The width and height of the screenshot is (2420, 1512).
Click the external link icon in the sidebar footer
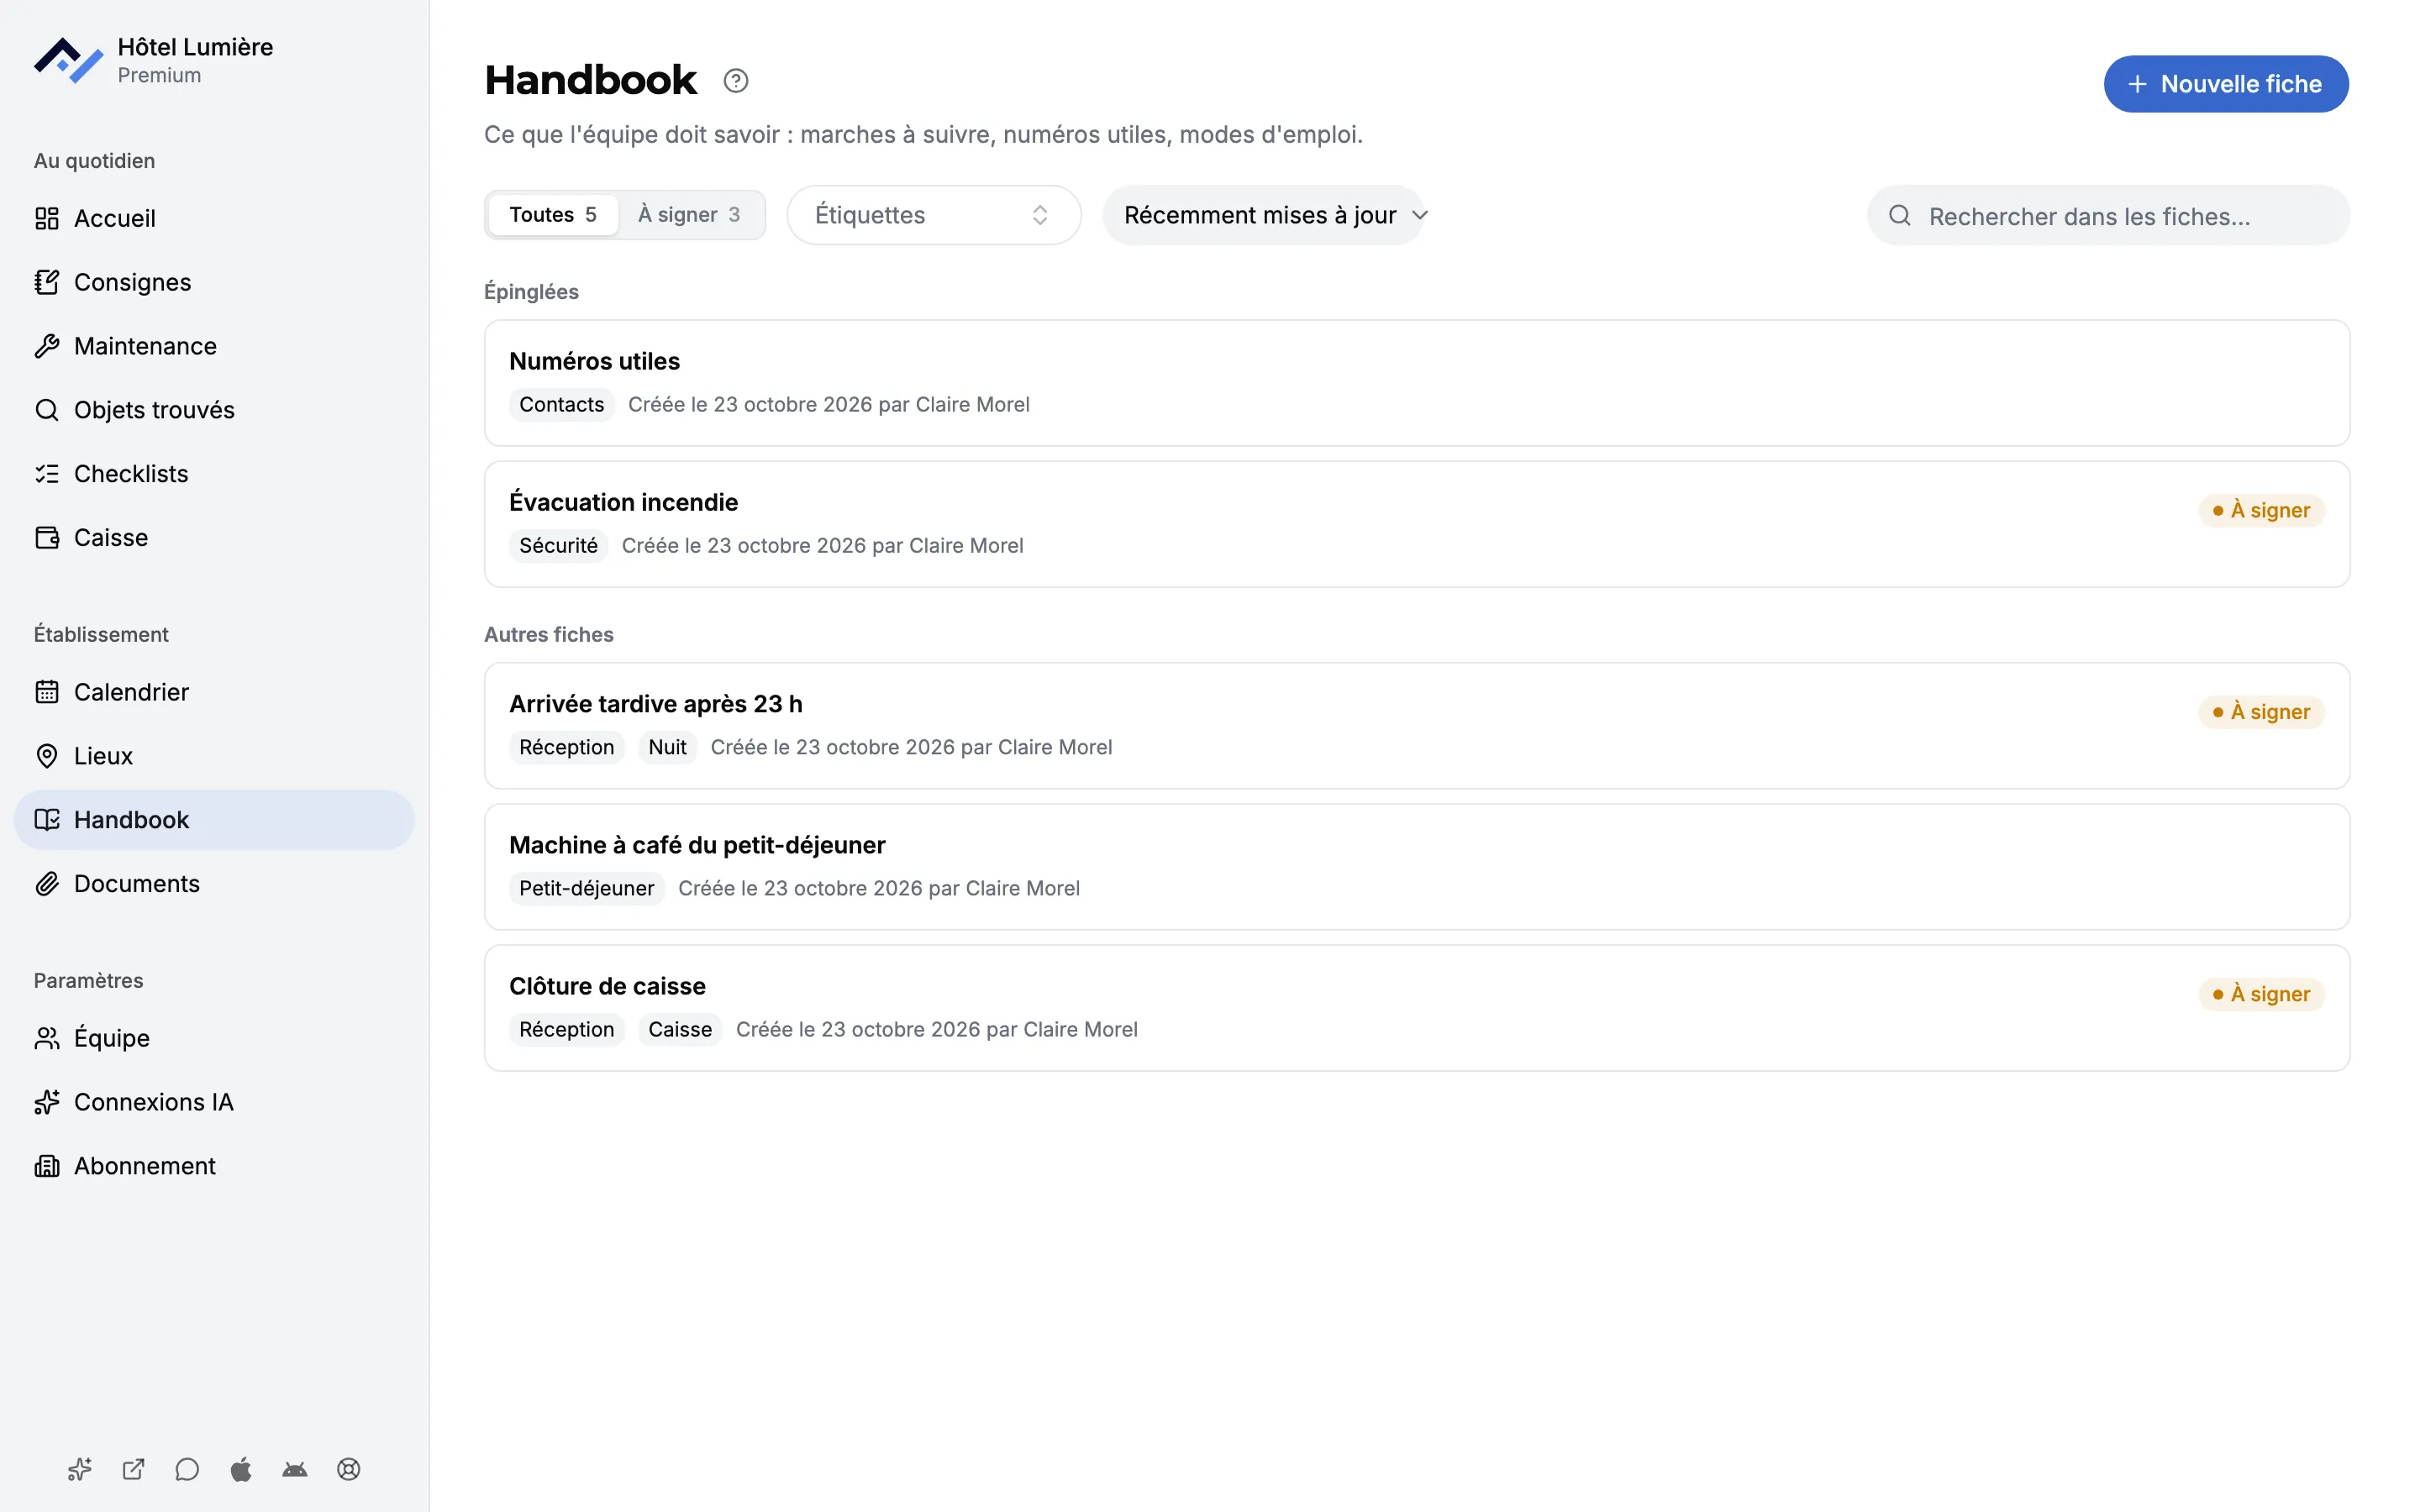(x=134, y=1469)
